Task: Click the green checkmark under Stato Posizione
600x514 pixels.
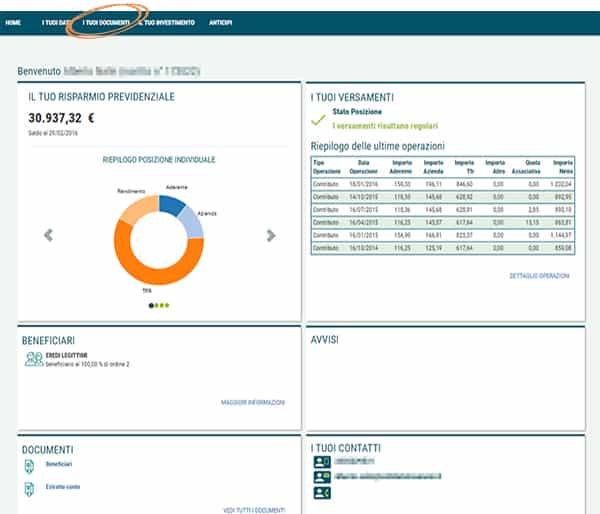Action: [x=318, y=120]
